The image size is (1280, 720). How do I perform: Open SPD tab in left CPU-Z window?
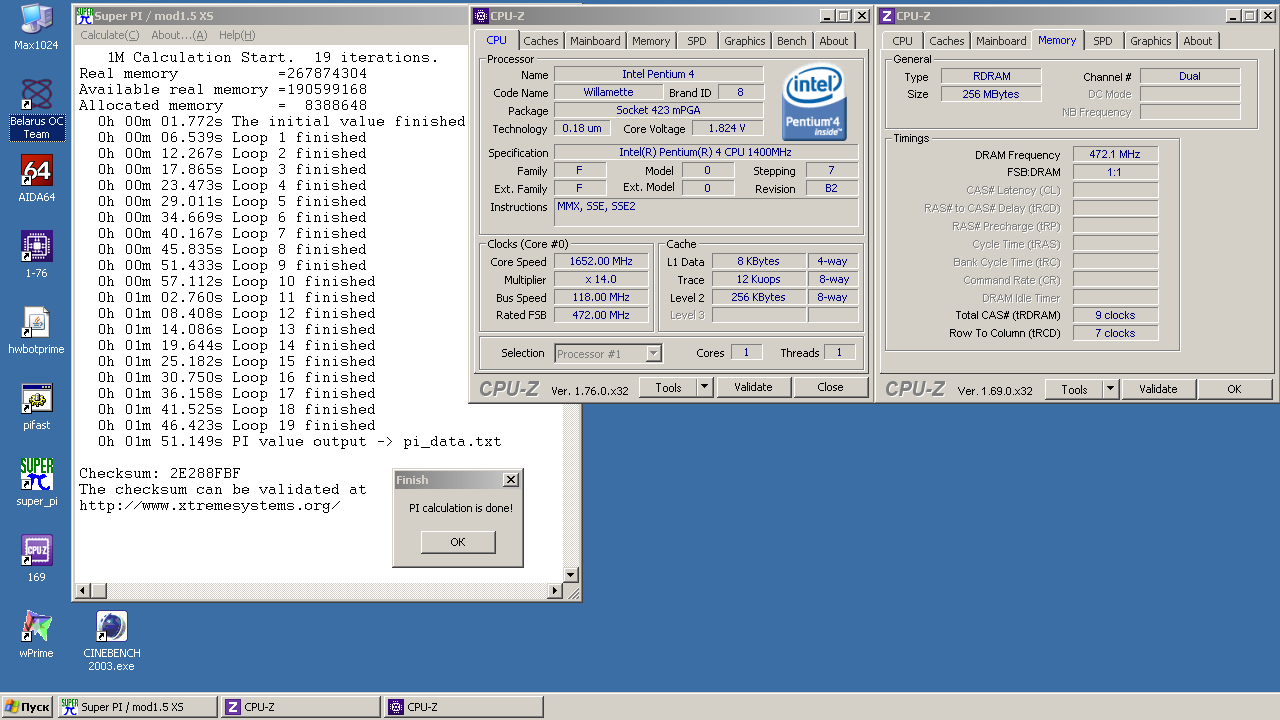tap(696, 41)
